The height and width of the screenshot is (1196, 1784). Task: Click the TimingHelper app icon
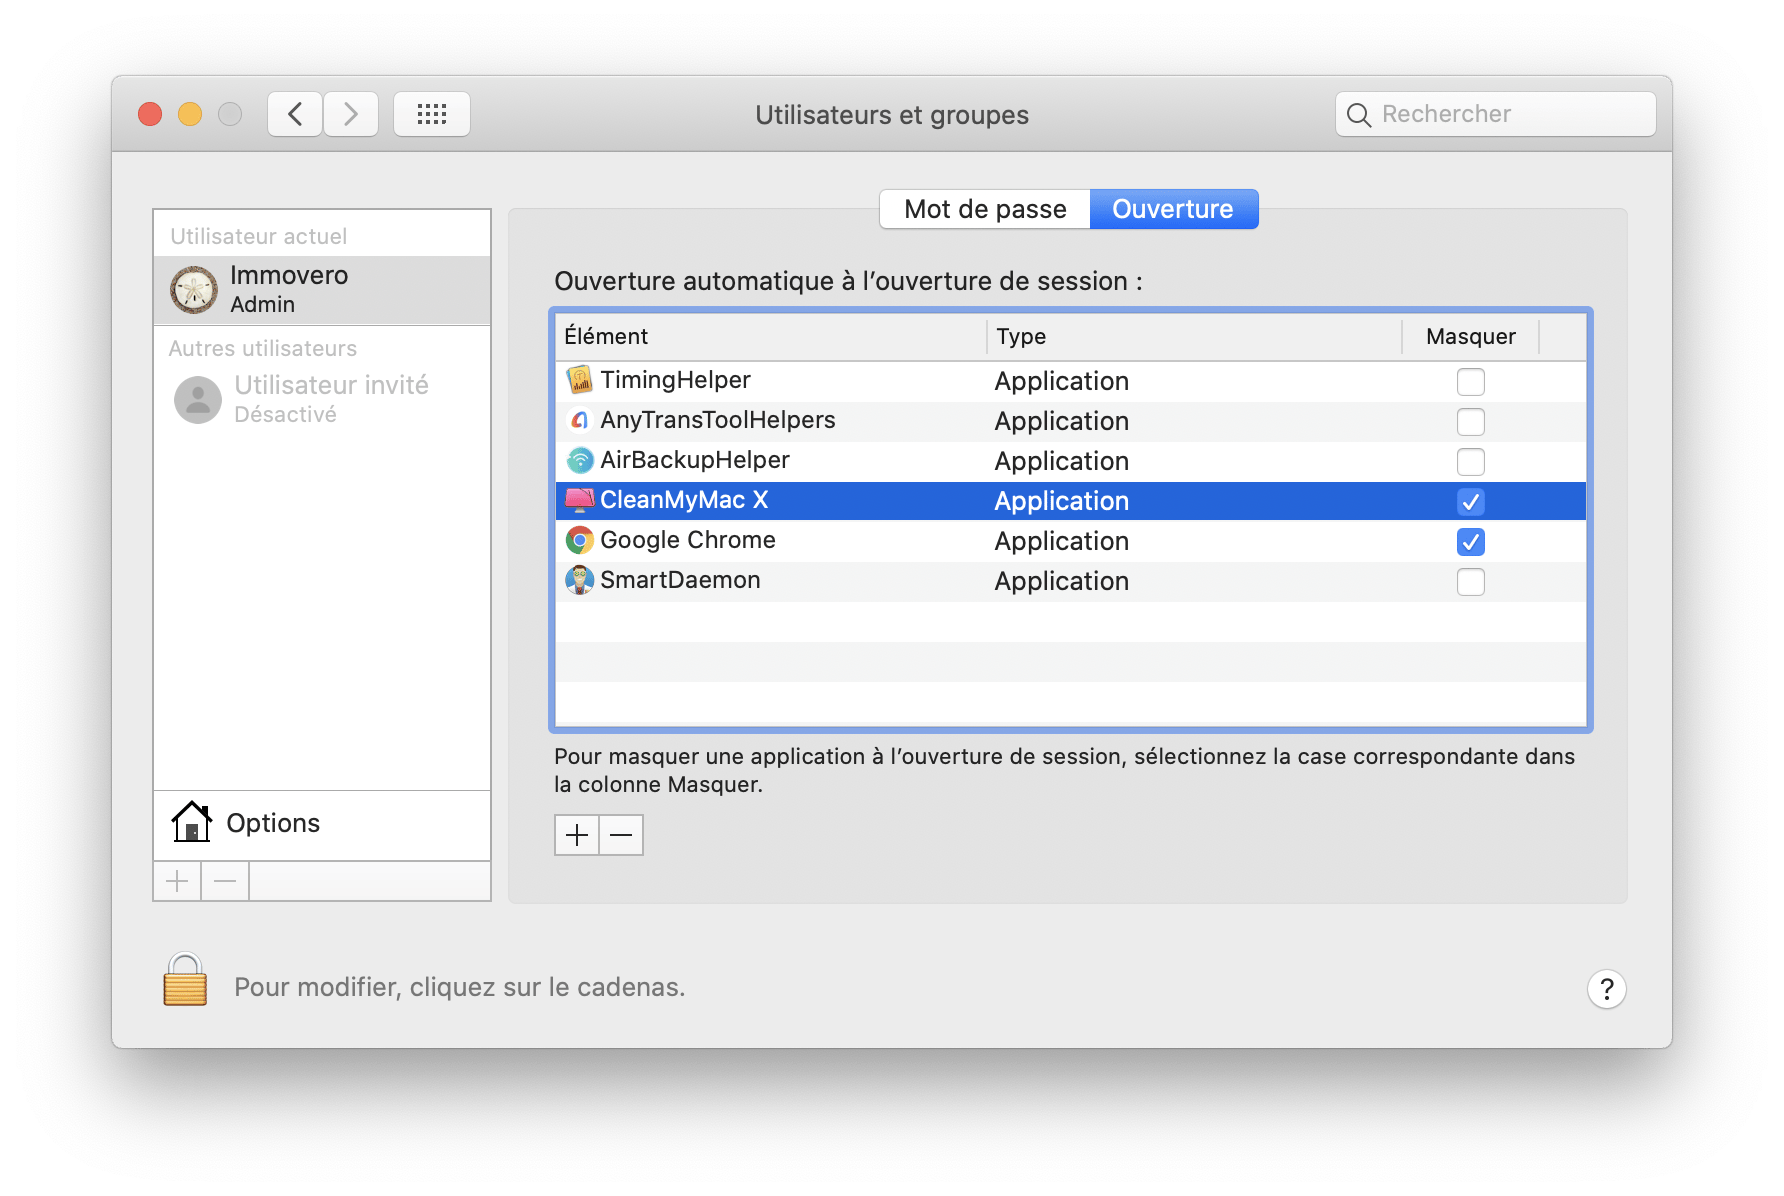(579, 380)
